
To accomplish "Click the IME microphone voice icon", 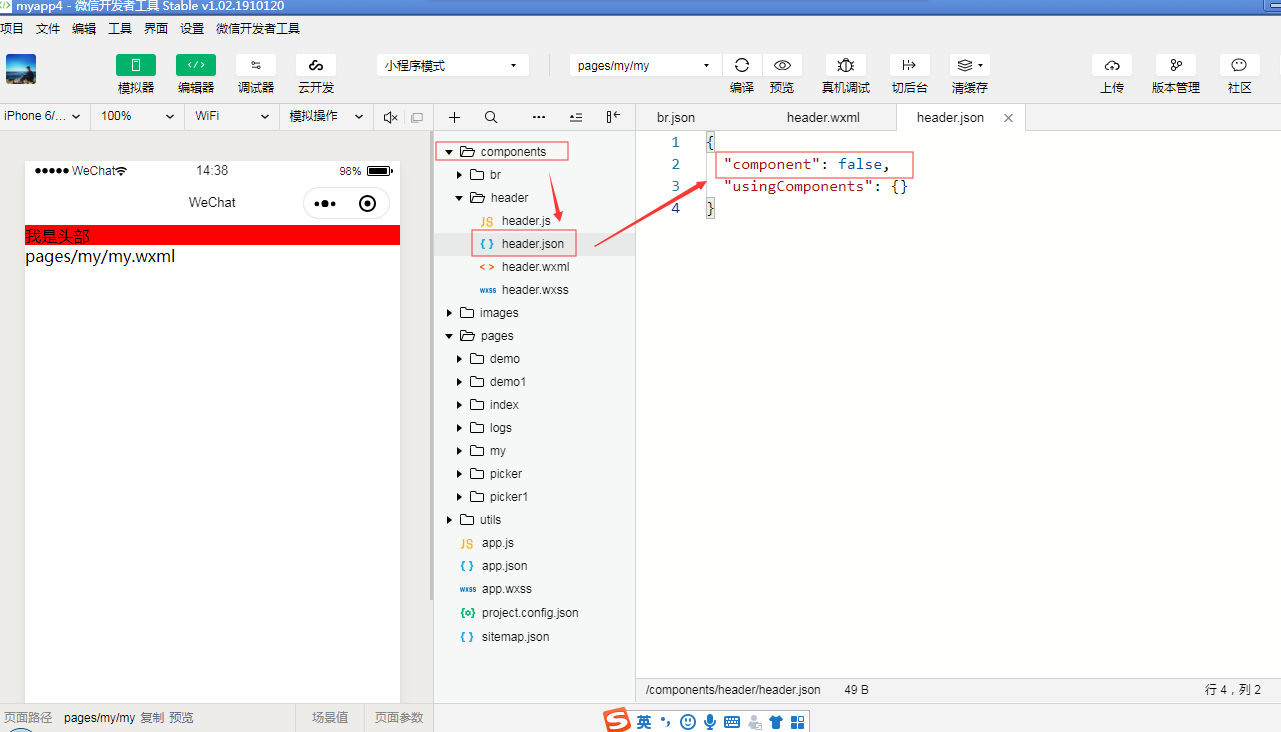I will click(710, 722).
